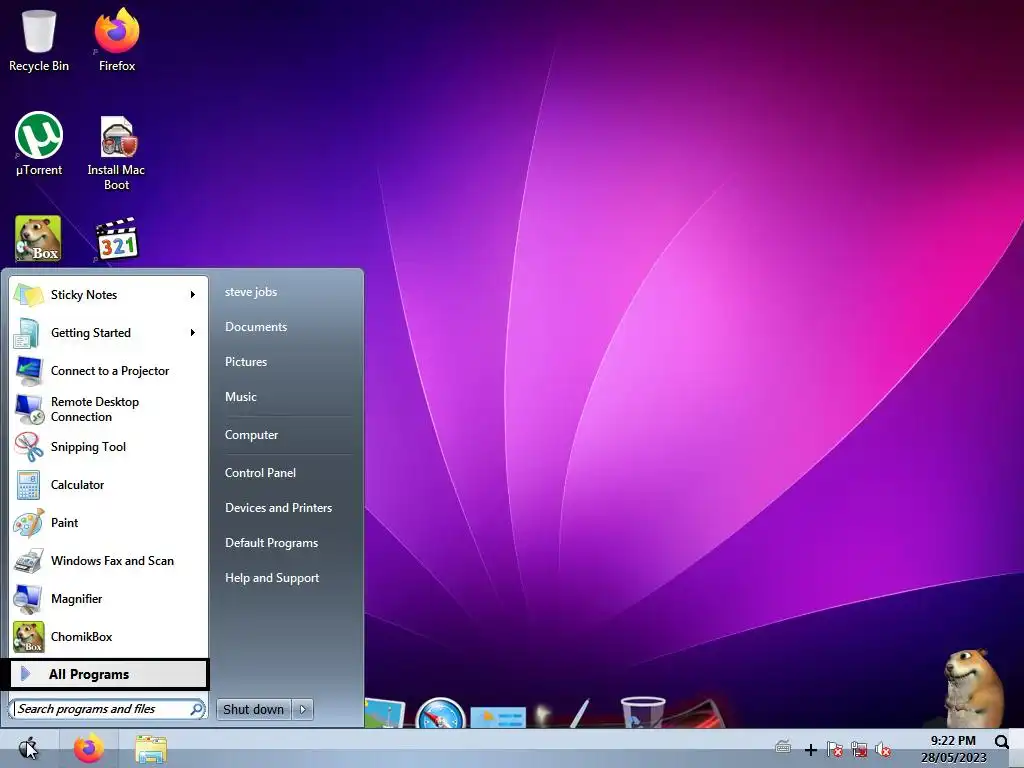Click the Windows Fax and Scan icon
The height and width of the screenshot is (768, 1024).
coord(29,561)
